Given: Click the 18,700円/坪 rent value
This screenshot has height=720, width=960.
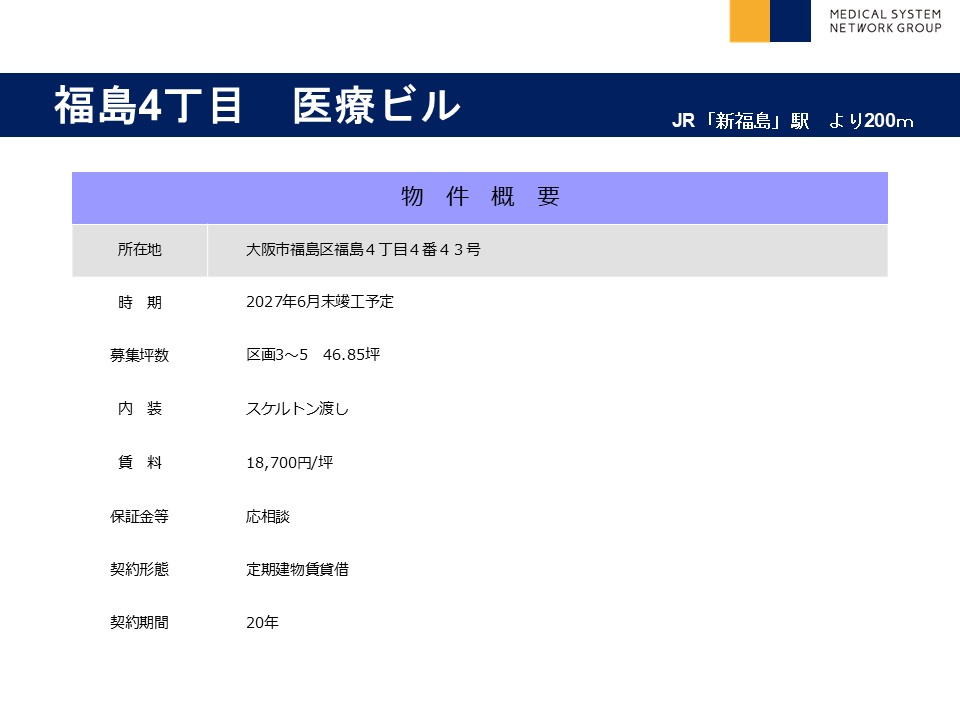Looking at the screenshot, I should point(290,463).
